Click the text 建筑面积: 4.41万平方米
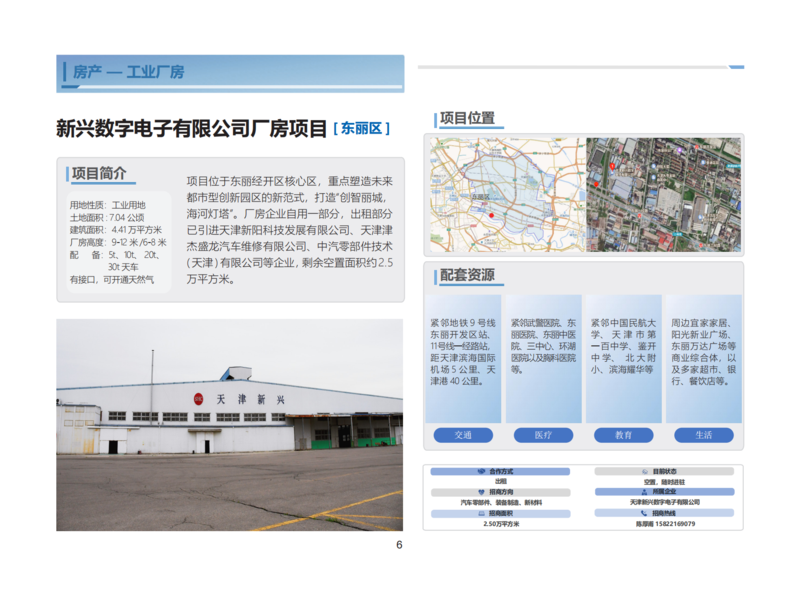The image size is (800, 594). (116, 230)
